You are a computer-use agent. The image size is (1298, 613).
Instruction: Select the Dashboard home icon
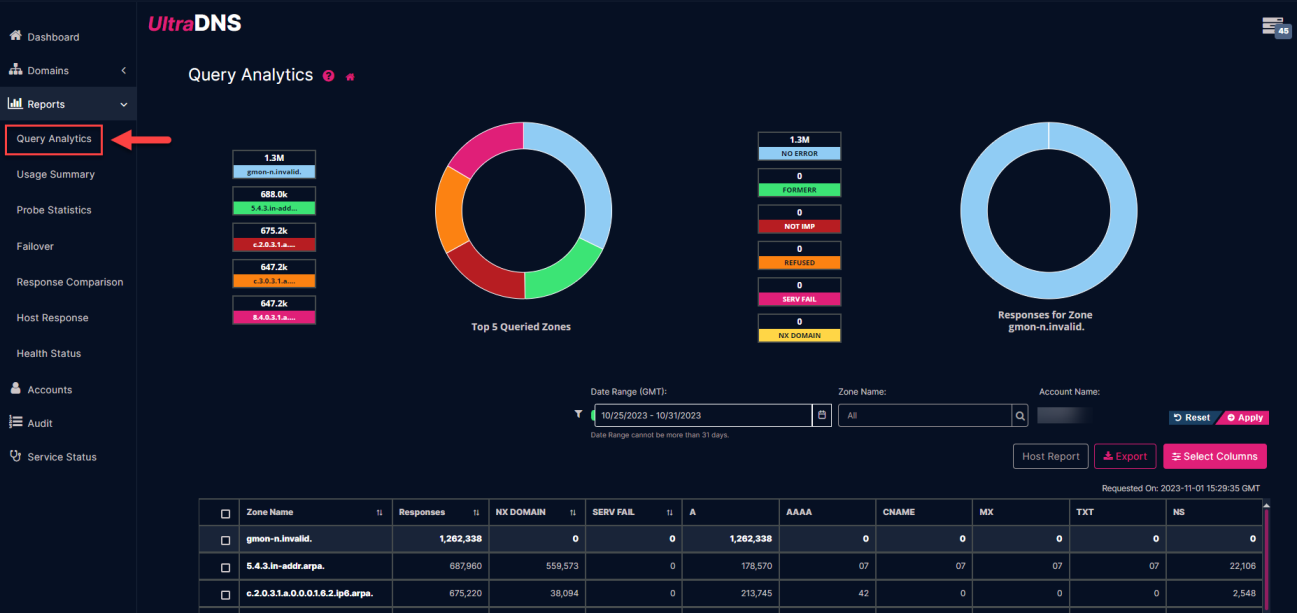pos(15,35)
